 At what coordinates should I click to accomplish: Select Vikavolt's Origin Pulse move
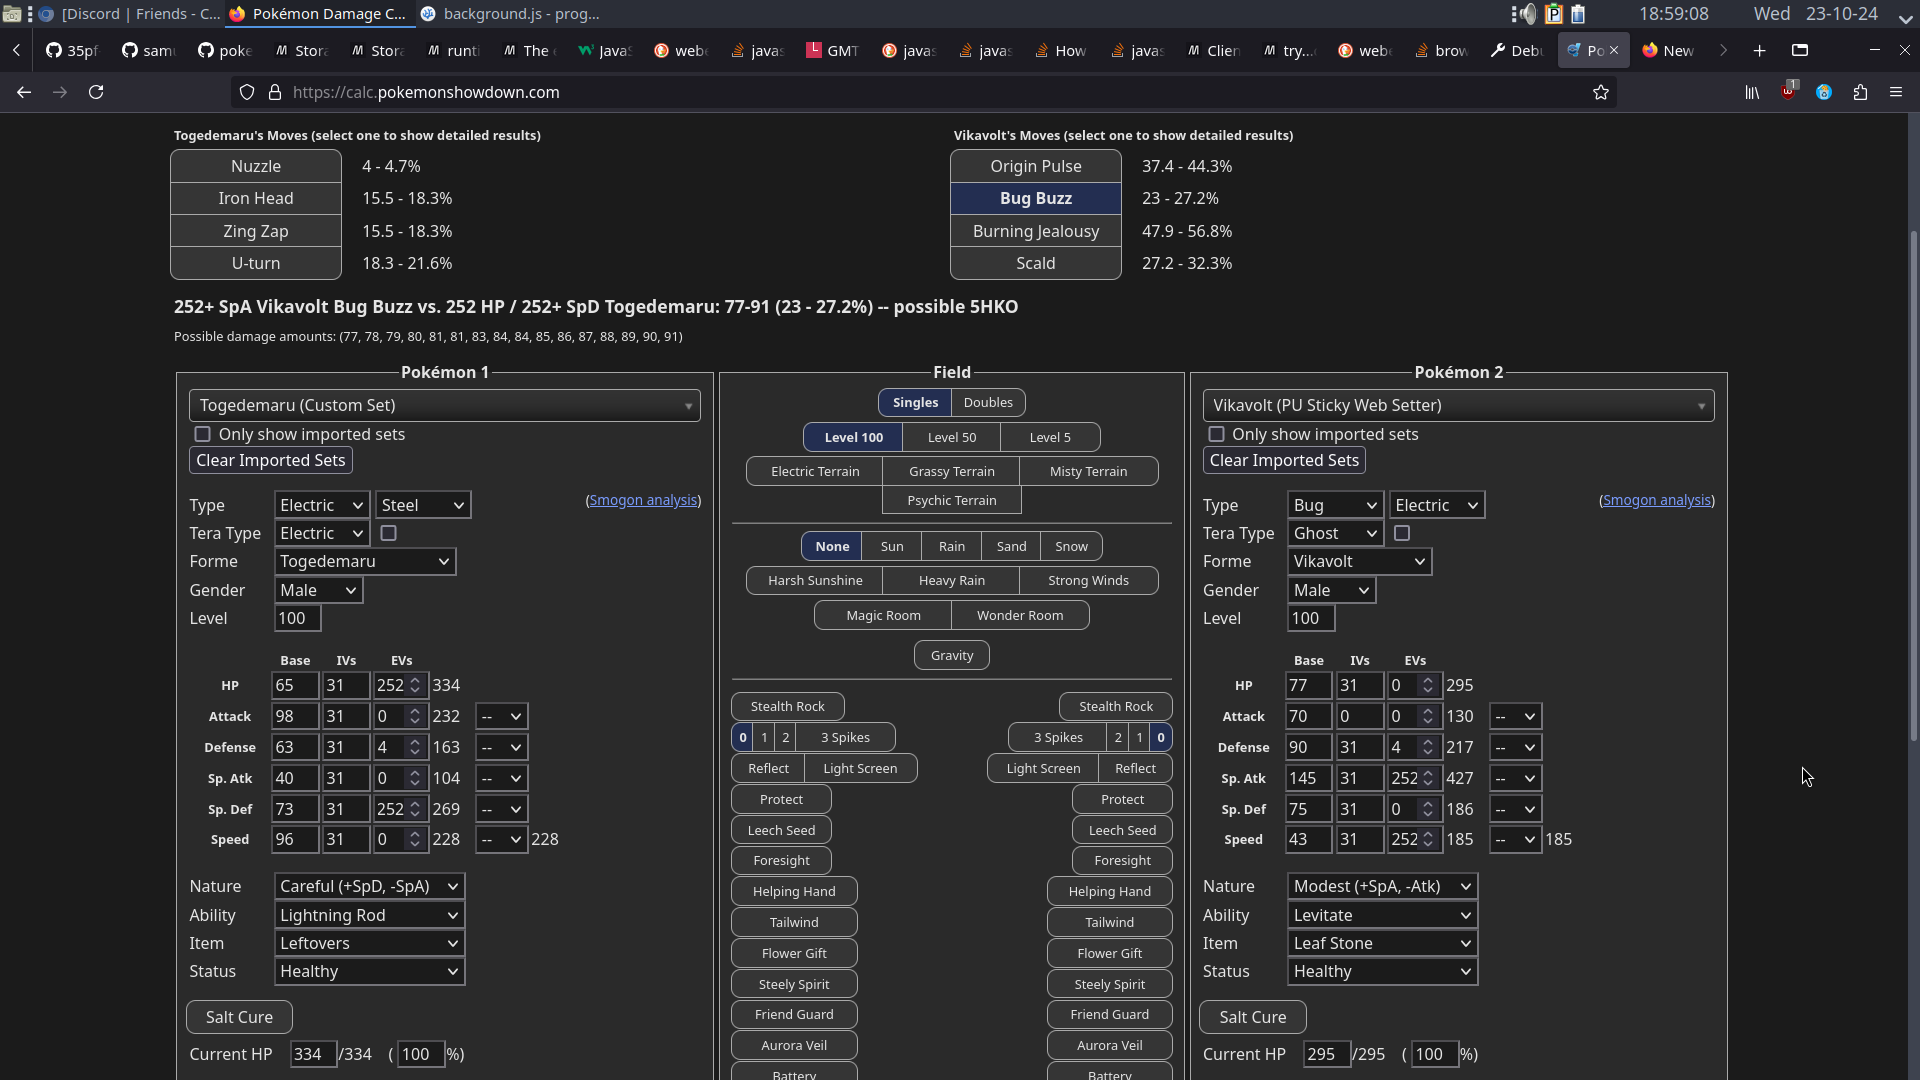point(1036,166)
